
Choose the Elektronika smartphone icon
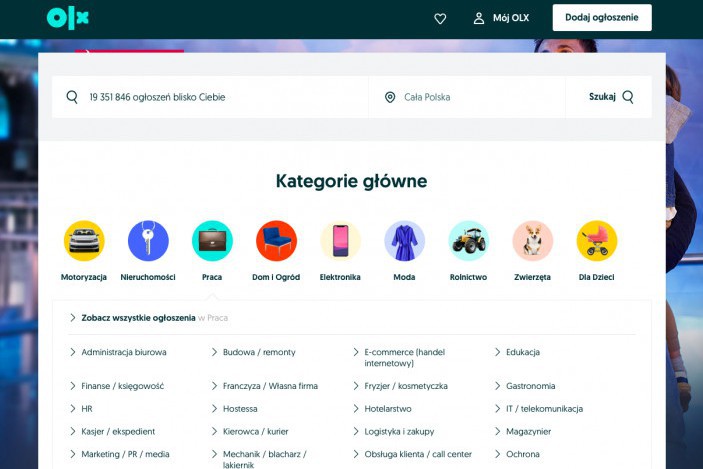pyautogui.click(x=340, y=241)
